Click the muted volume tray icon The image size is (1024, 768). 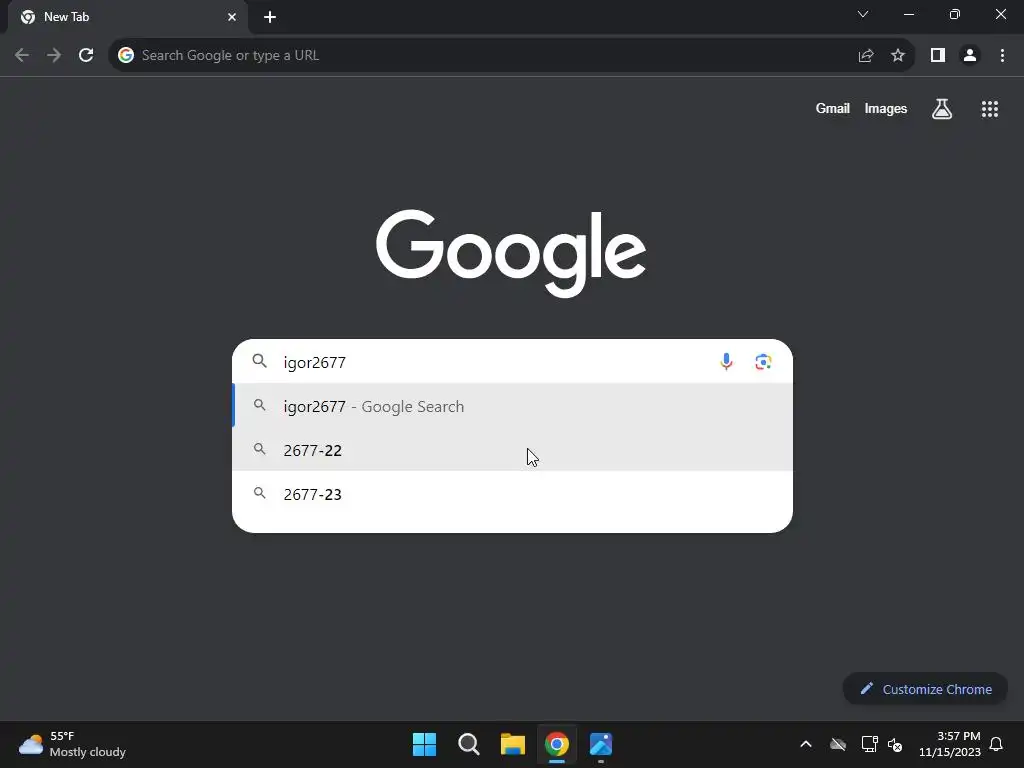click(895, 744)
